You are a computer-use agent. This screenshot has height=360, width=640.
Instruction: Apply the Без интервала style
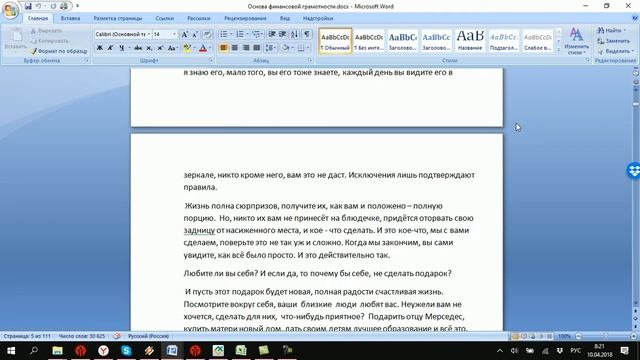click(369, 41)
